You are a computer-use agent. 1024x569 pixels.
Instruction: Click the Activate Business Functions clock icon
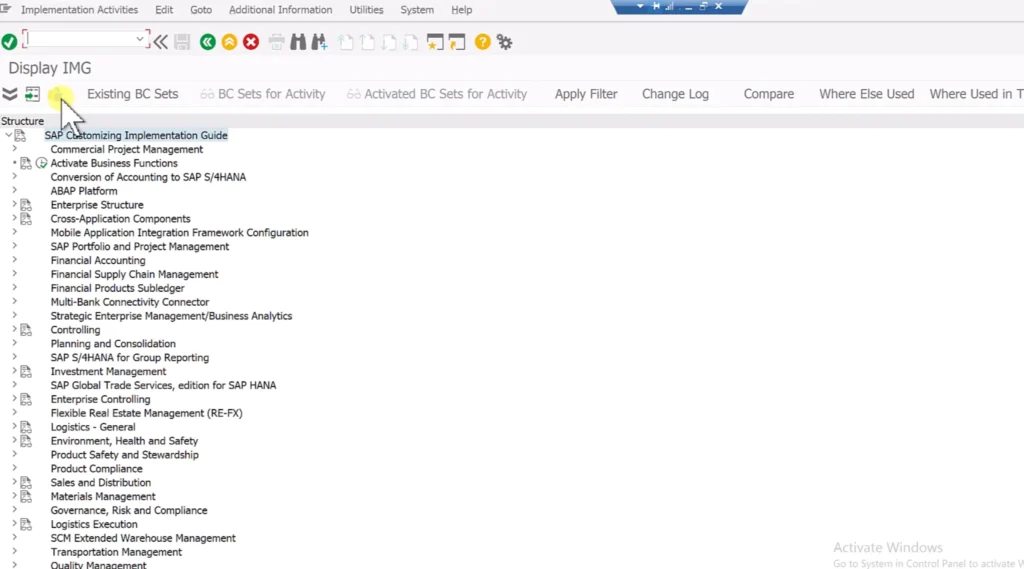tap(42, 163)
